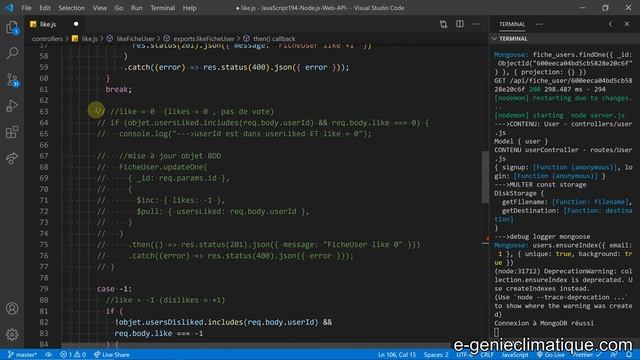Click line number 79 in gutter
The image size is (640, 360).
point(44,289)
